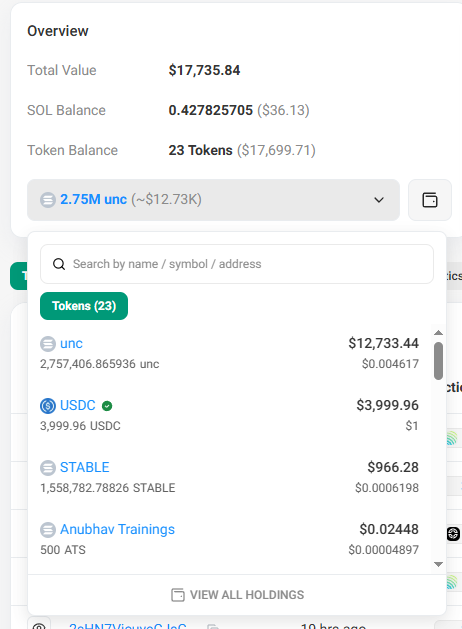462x629 pixels.
Task: Click the $0.02448 Anubhav Trainings value
Action: click(389, 529)
